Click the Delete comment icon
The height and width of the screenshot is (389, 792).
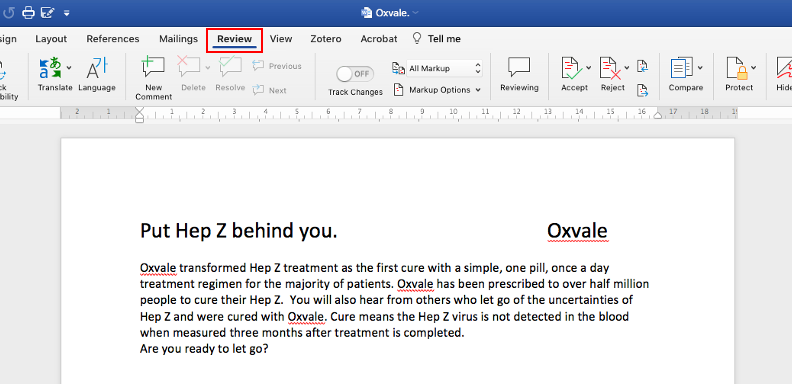click(x=189, y=67)
